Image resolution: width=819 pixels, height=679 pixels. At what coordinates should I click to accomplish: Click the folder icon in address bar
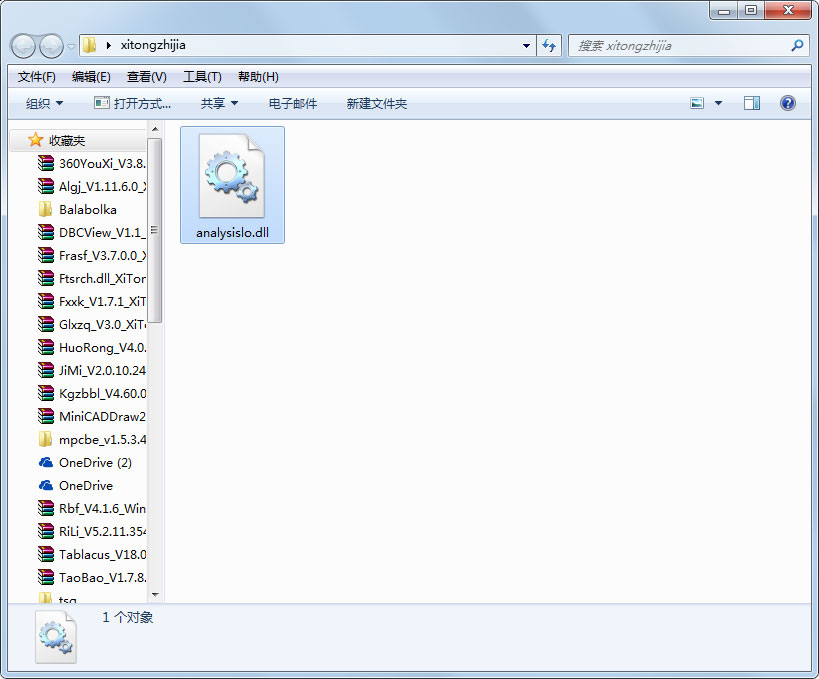(x=90, y=45)
